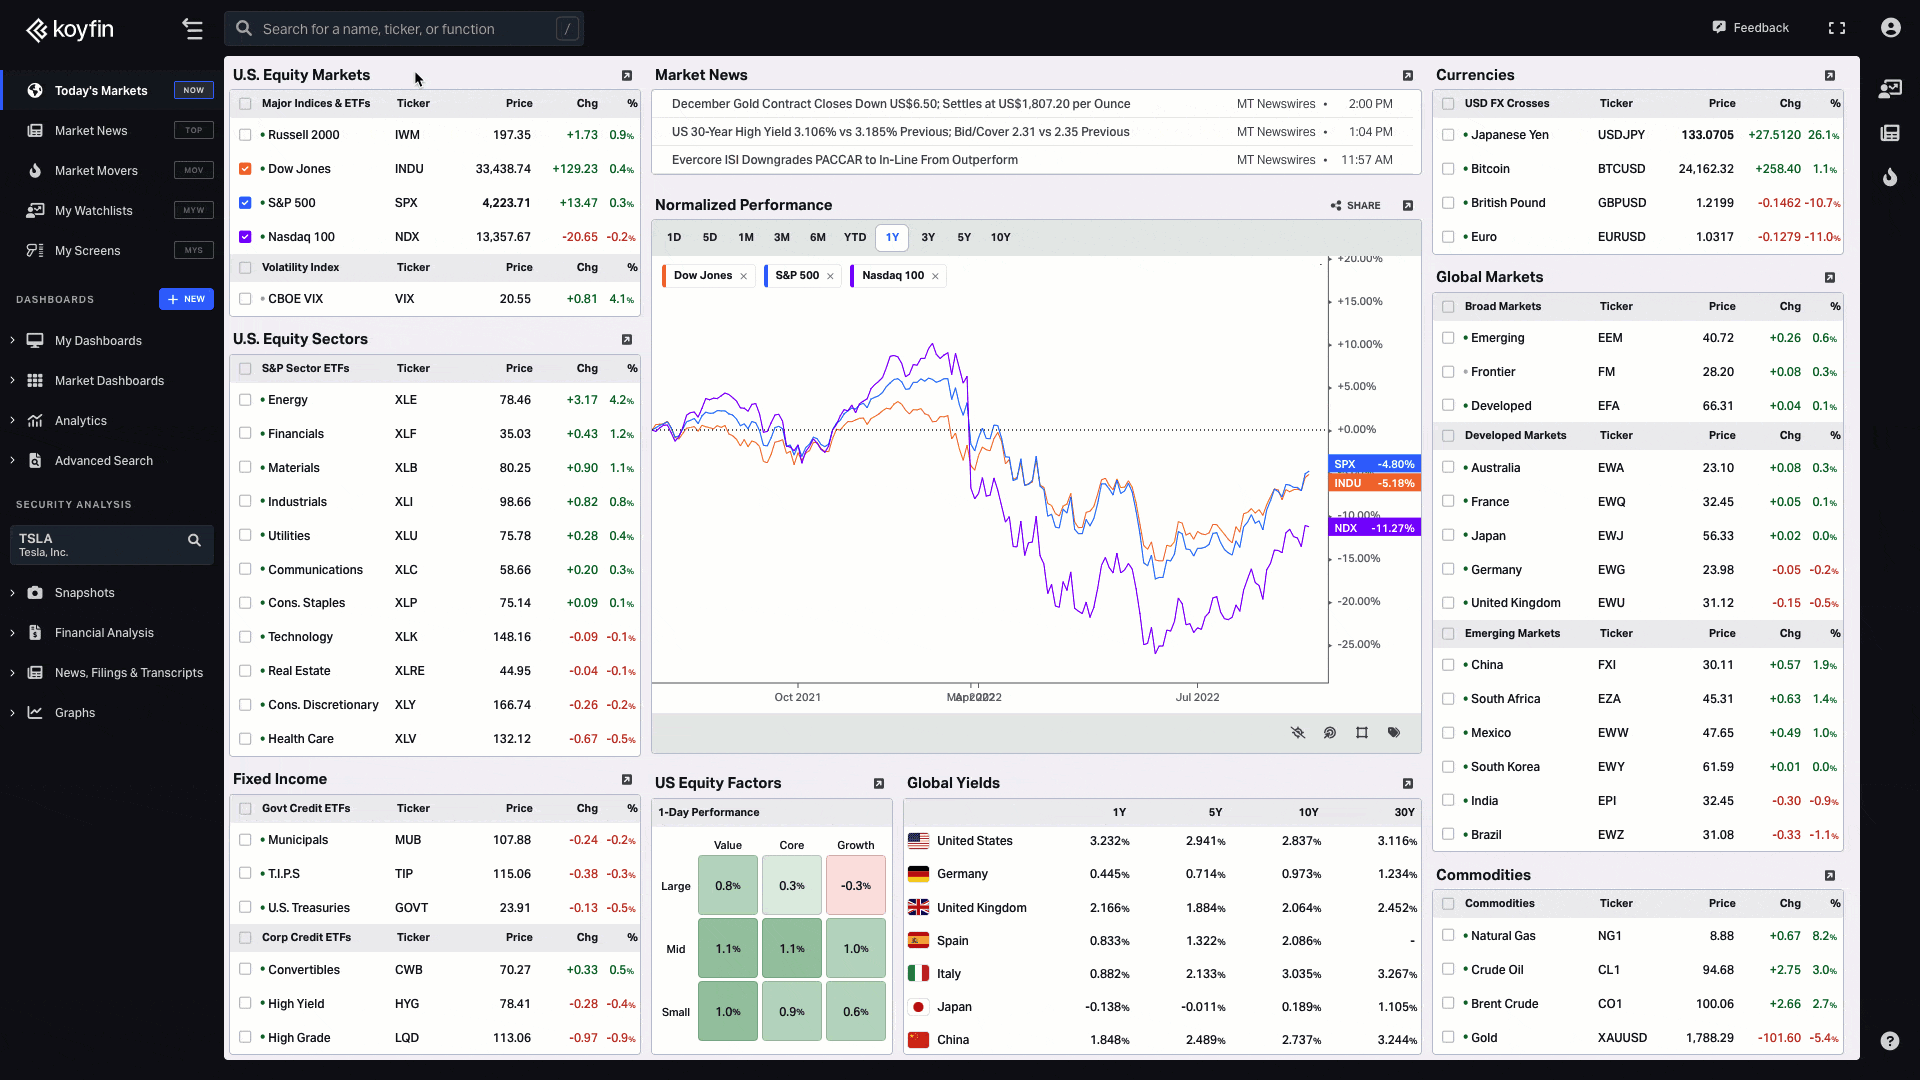This screenshot has height=1080, width=1920.
Task: Click the Koyfin logo
Action: (x=70, y=29)
